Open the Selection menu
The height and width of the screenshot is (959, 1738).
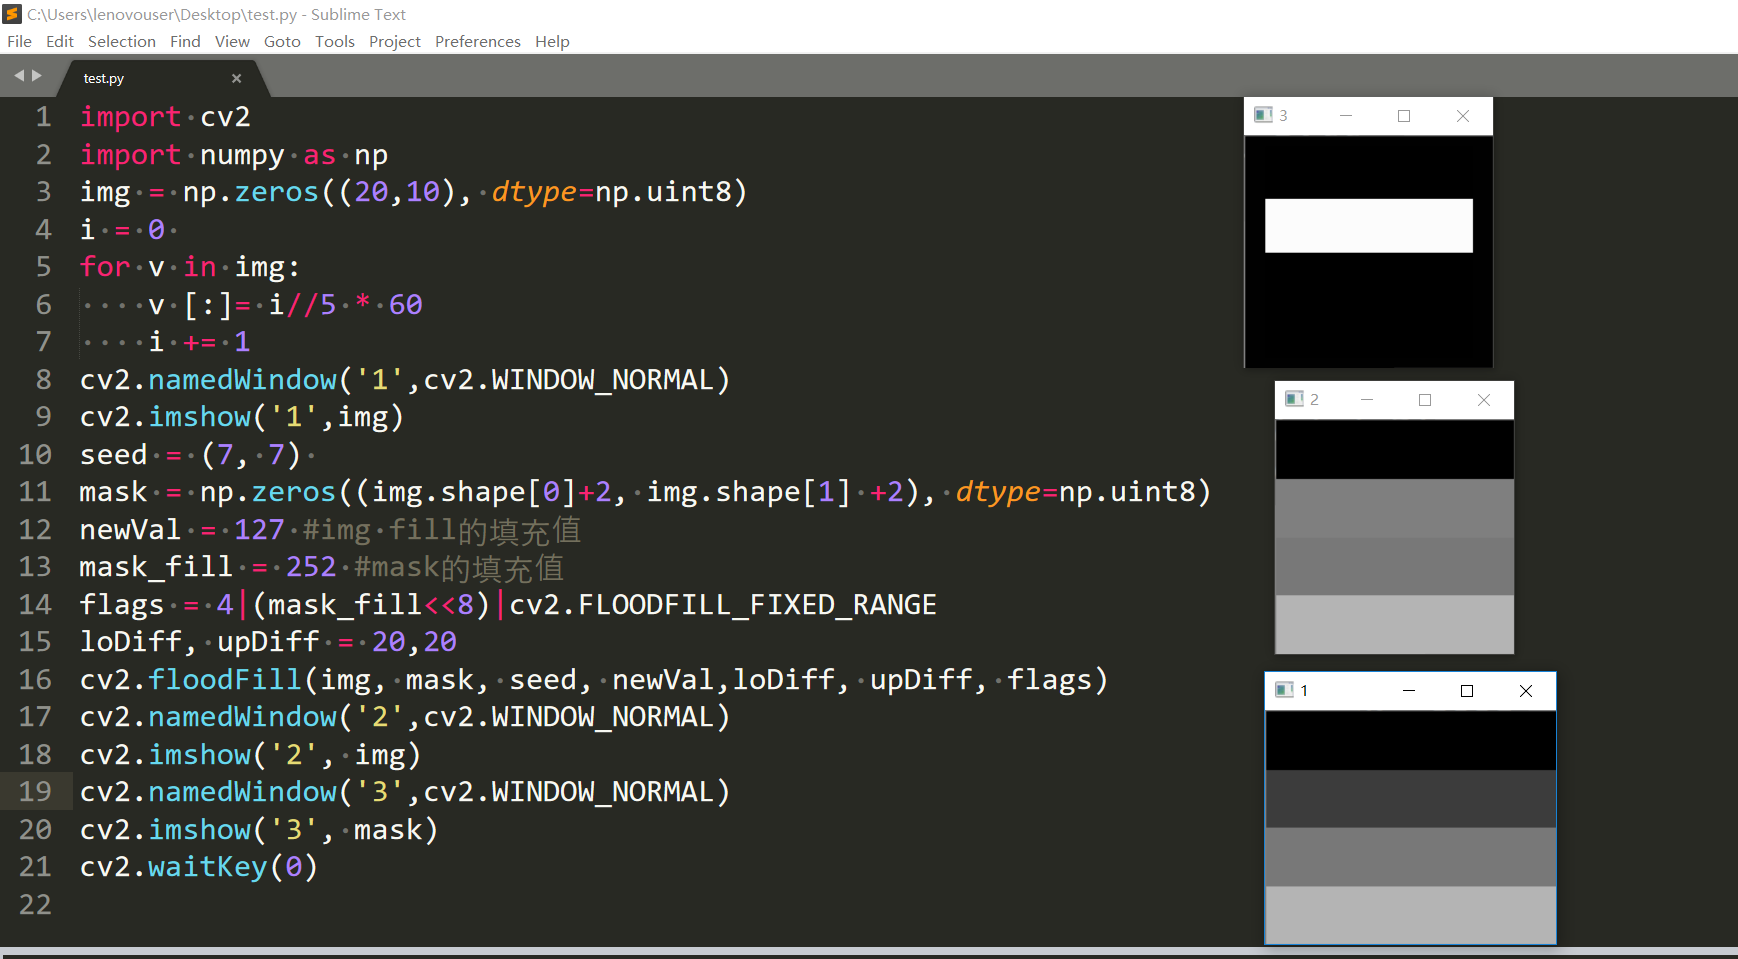coord(122,41)
